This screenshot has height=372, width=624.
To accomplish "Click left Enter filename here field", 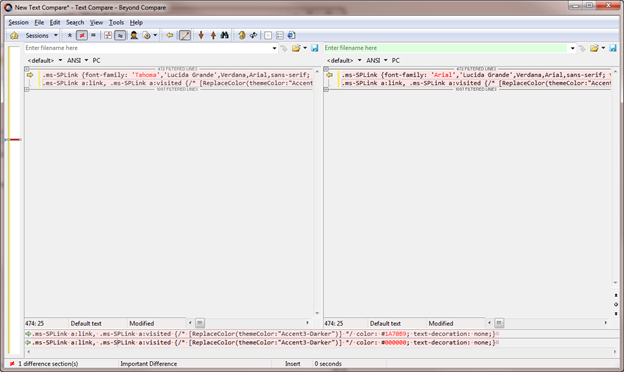I will click(148, 48).
